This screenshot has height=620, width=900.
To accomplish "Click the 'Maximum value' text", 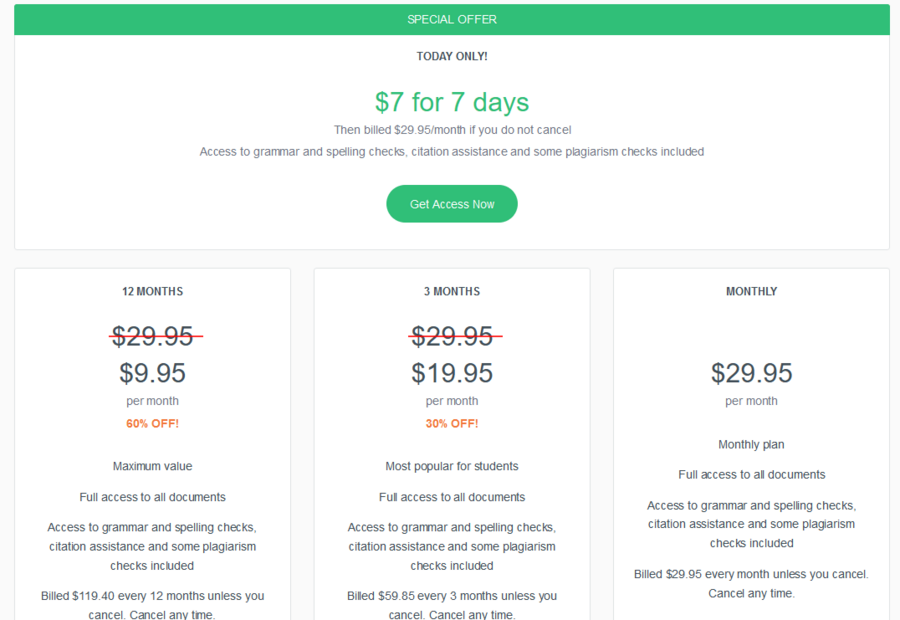I will click(152, 466).
